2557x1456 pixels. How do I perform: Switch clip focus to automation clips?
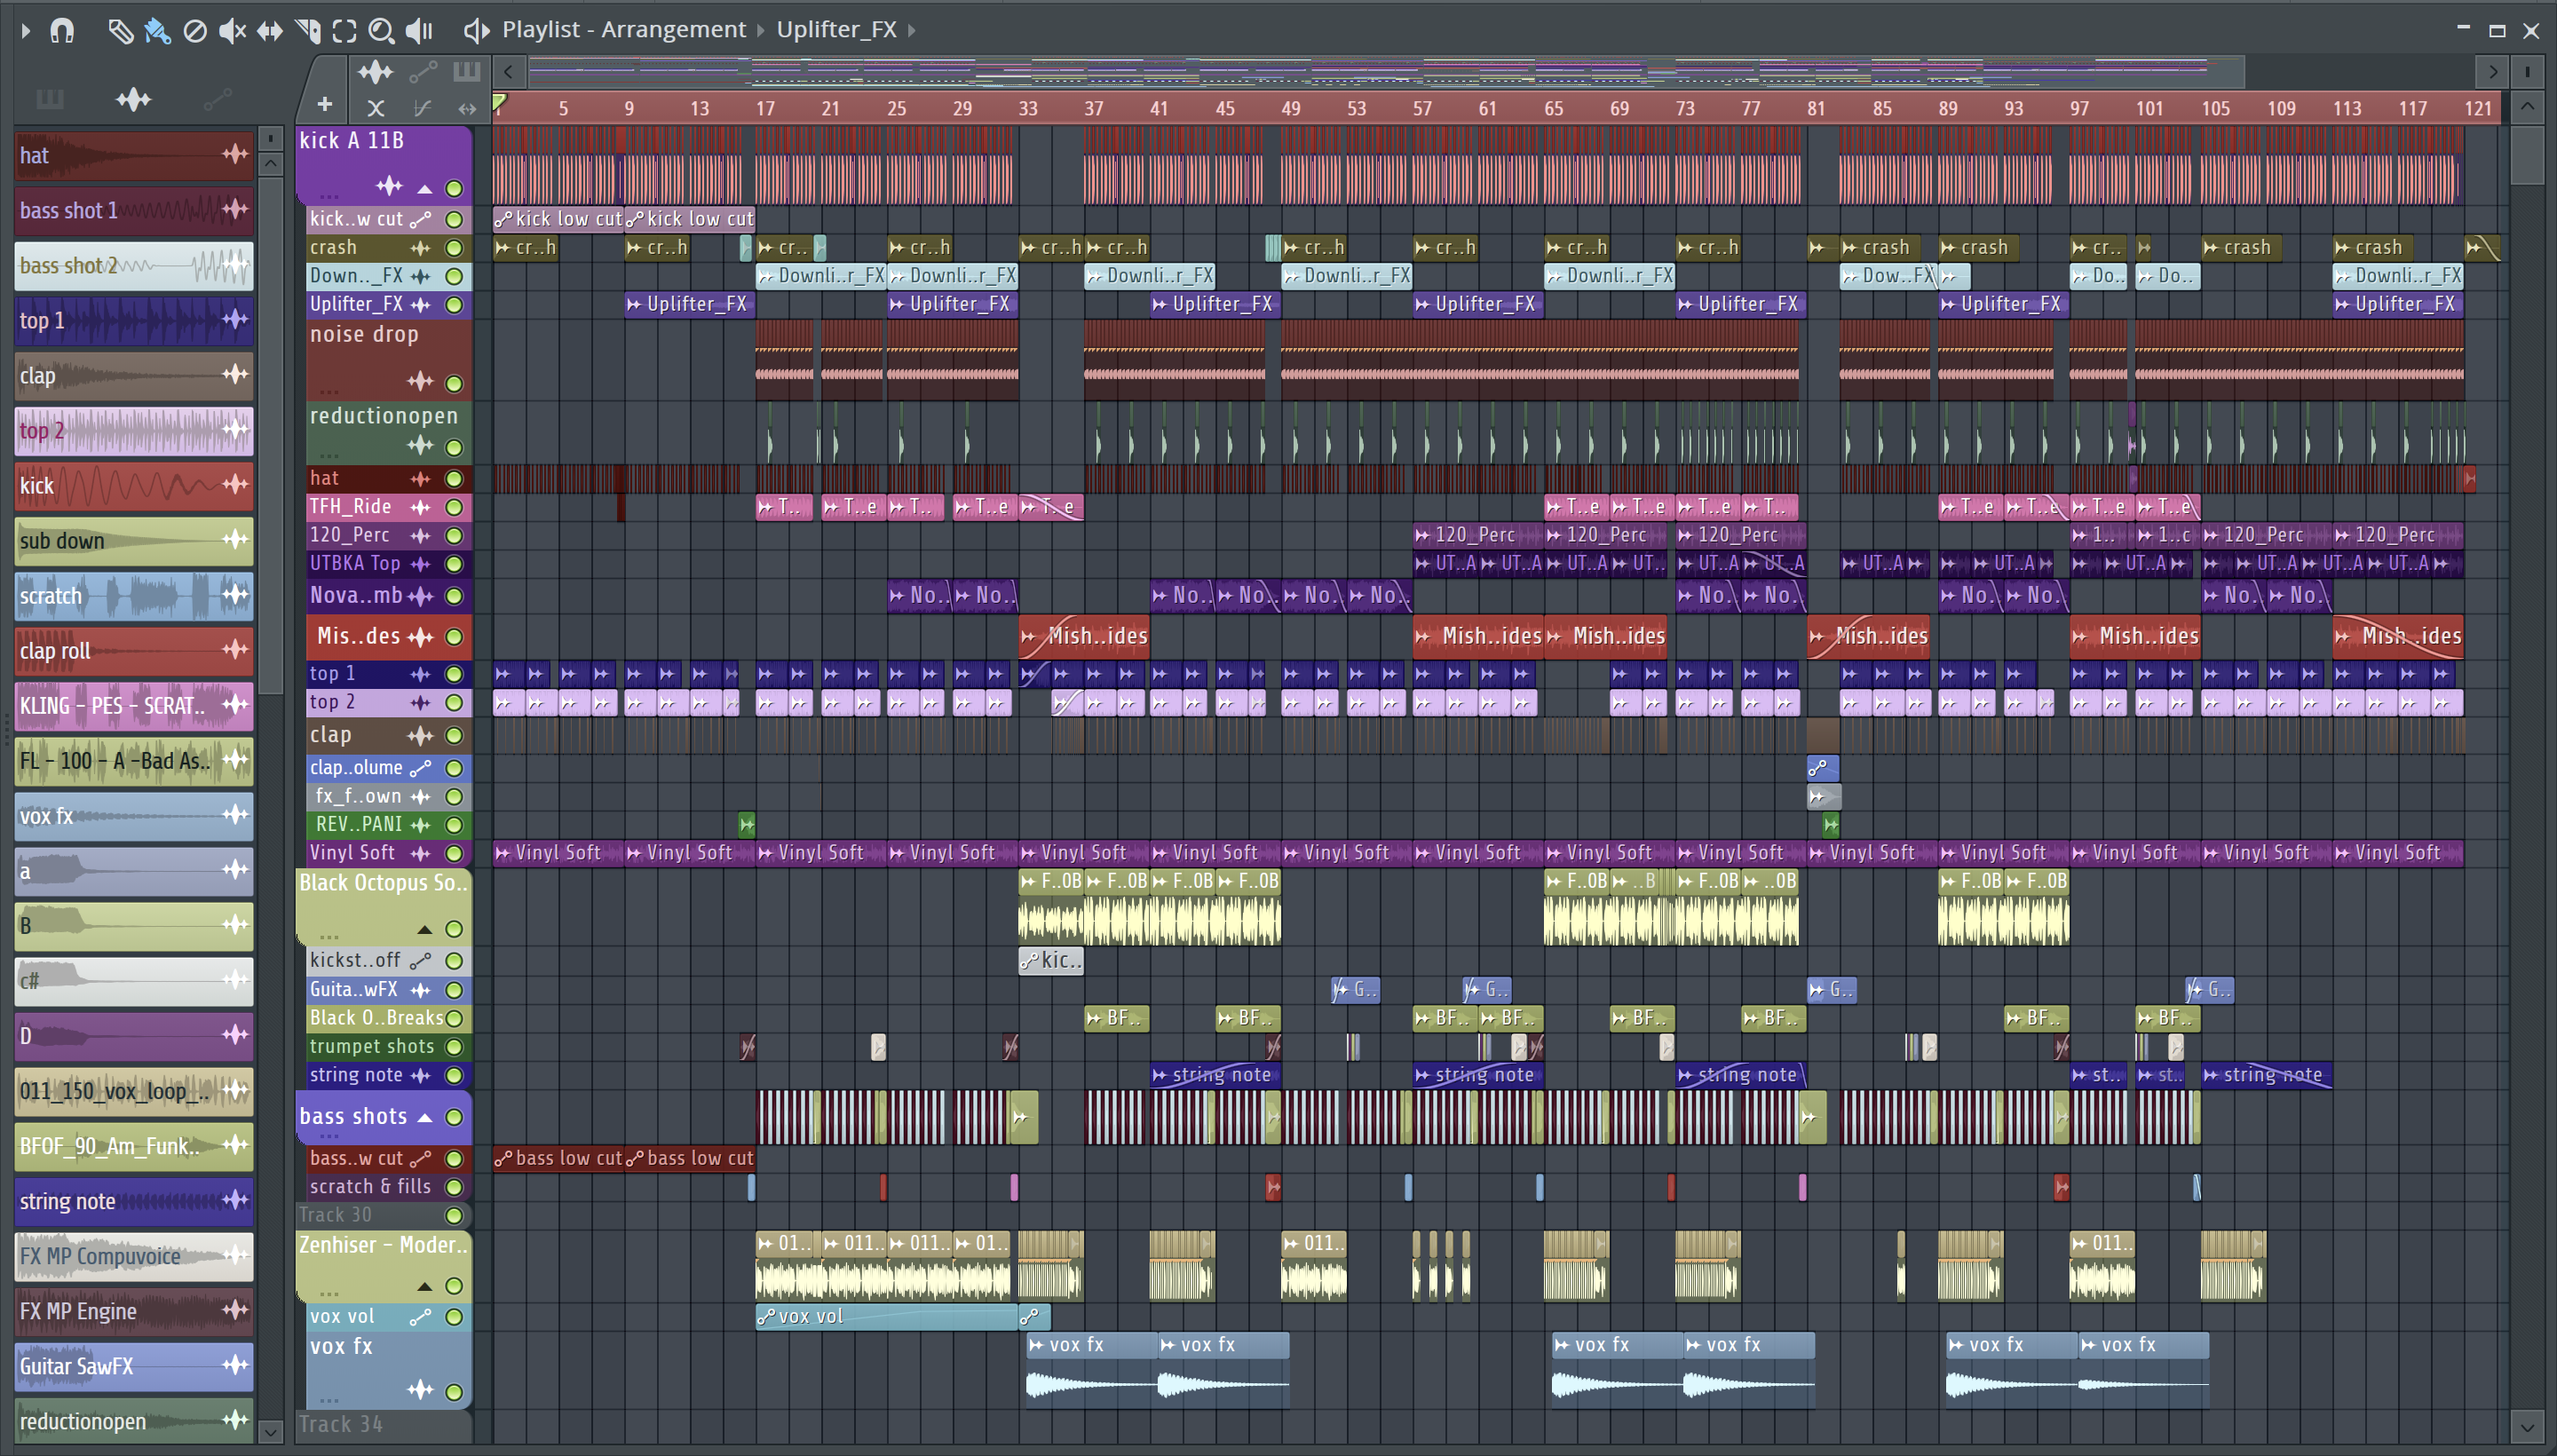tap(423, 72)
